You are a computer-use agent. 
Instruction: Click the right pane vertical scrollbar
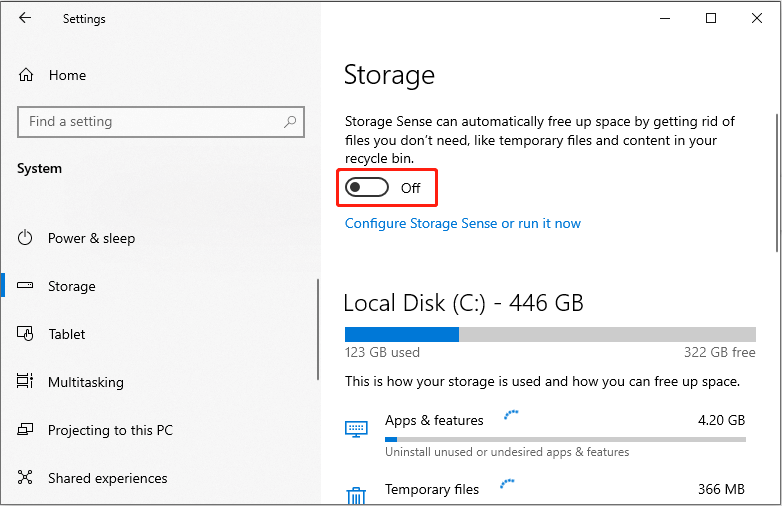(x=778, y=200)
